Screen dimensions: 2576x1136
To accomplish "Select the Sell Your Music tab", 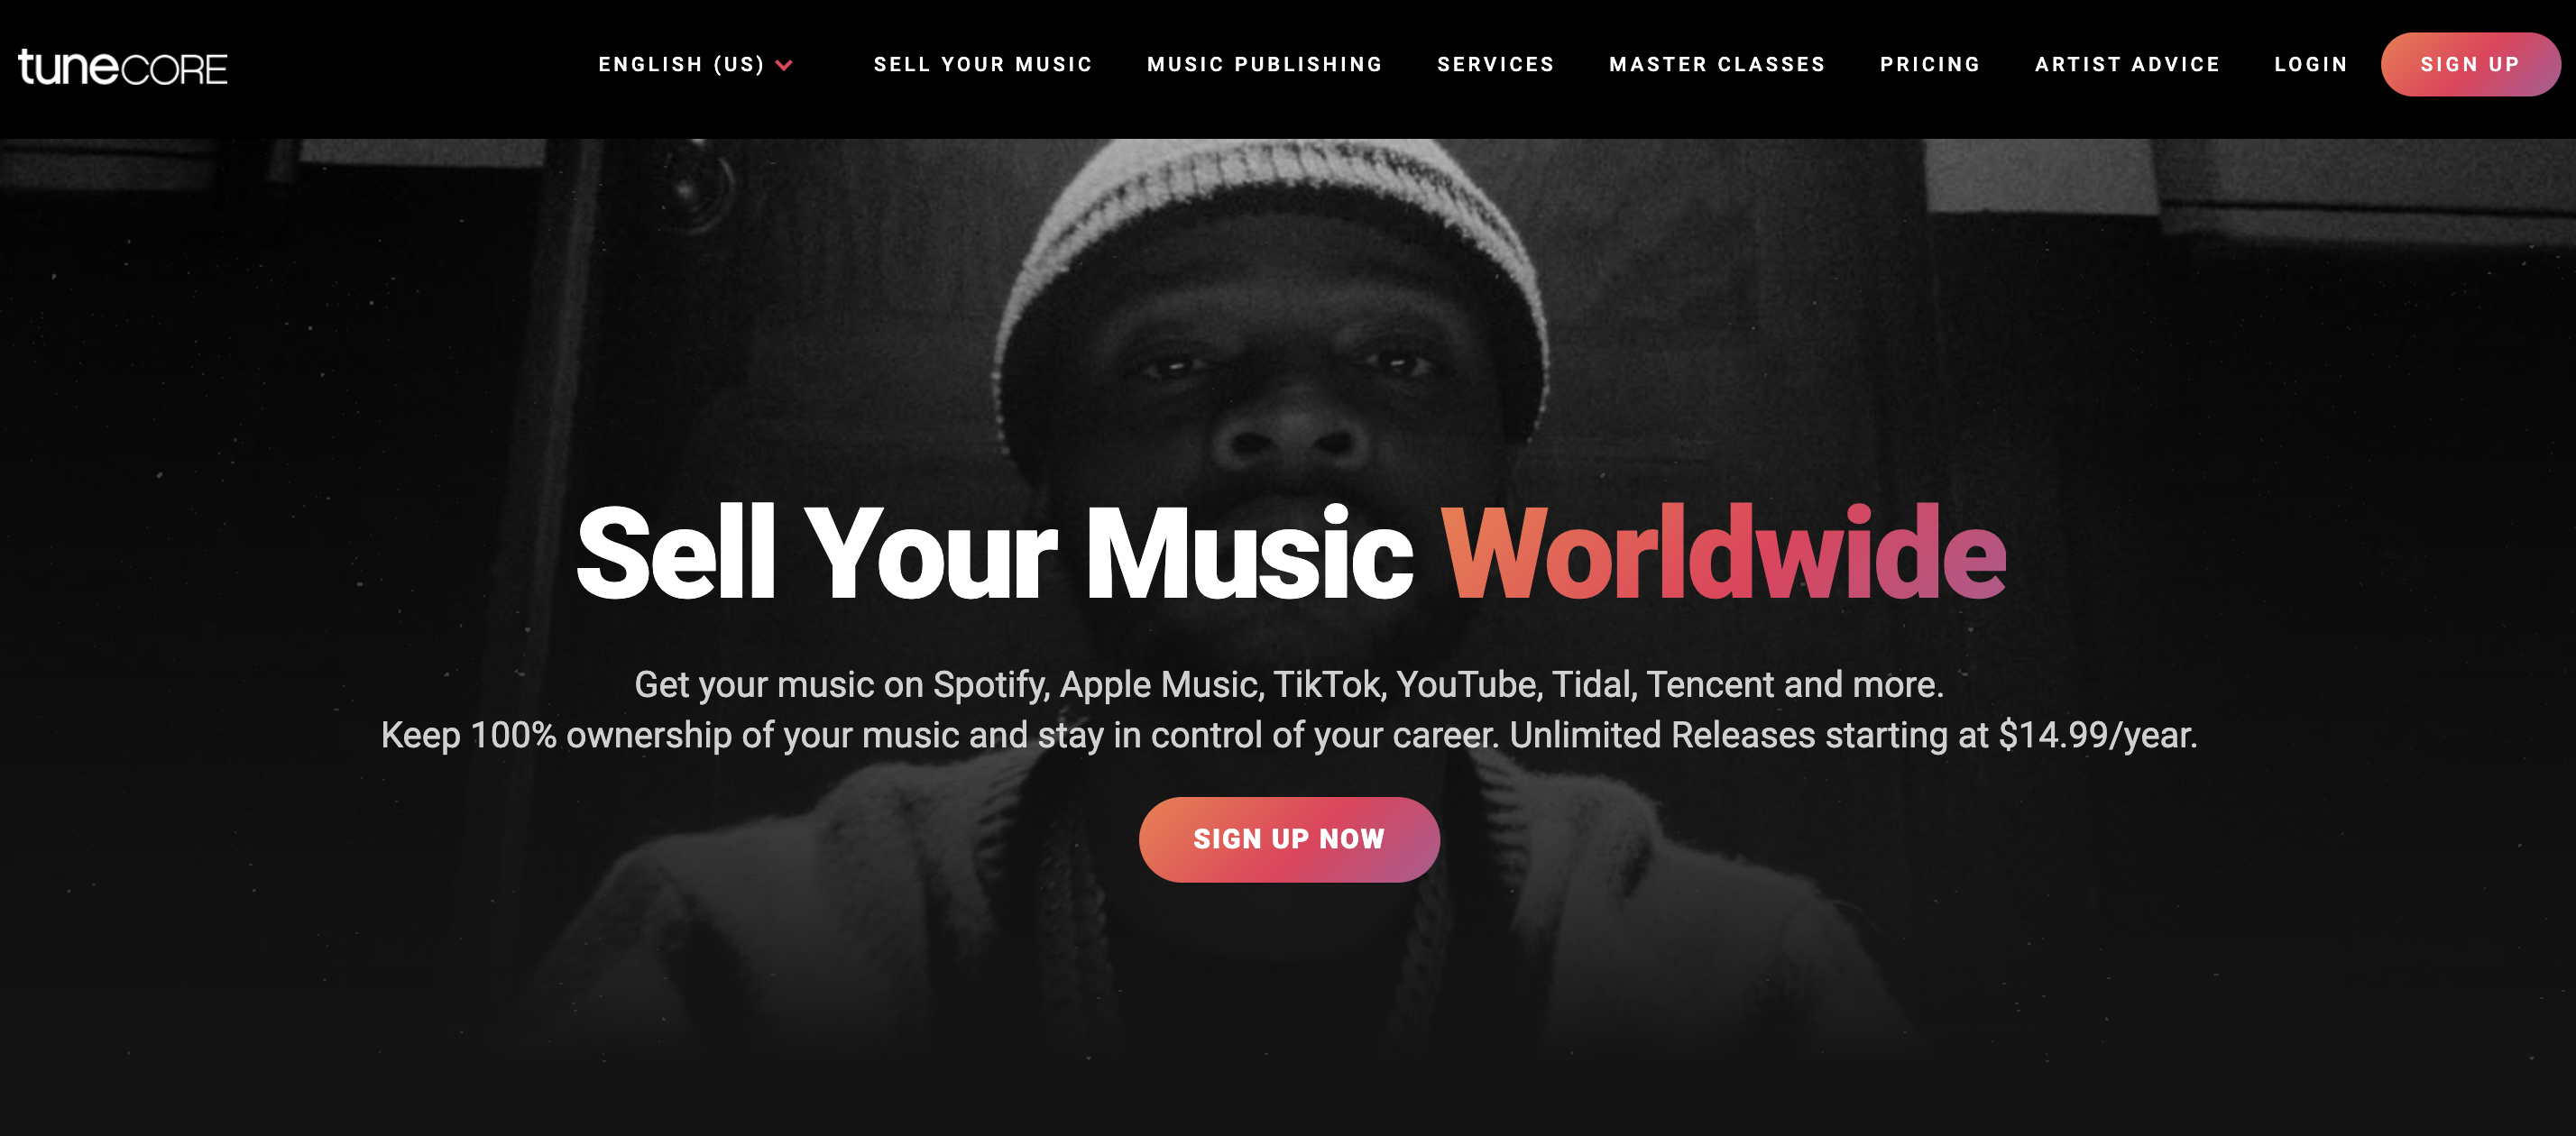I will 984,64.
